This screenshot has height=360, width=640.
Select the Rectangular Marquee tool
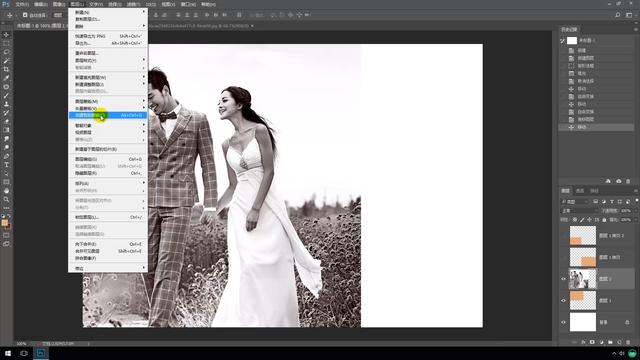pyautogui.click(x=6, y=43)
